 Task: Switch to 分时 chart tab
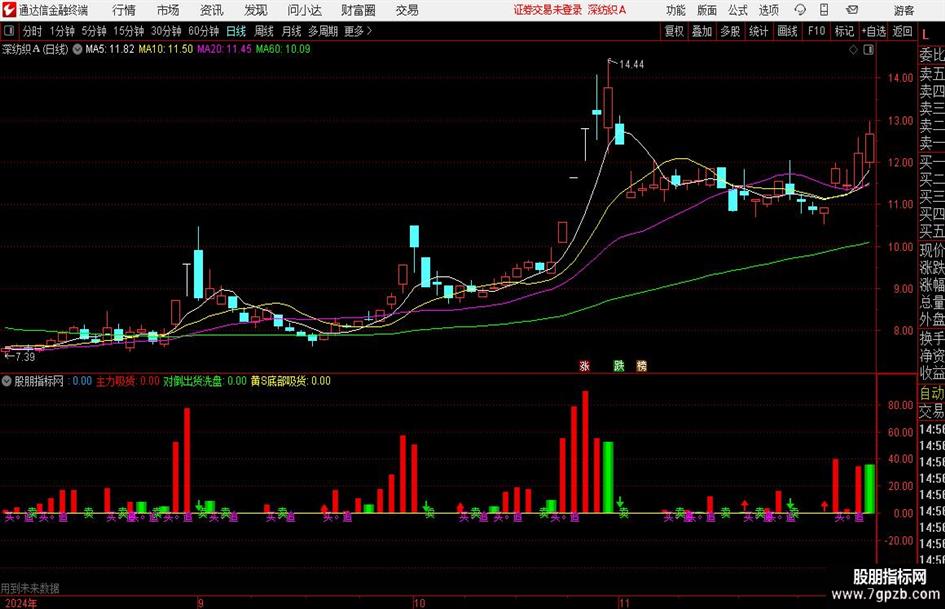(x=33, y=31)
